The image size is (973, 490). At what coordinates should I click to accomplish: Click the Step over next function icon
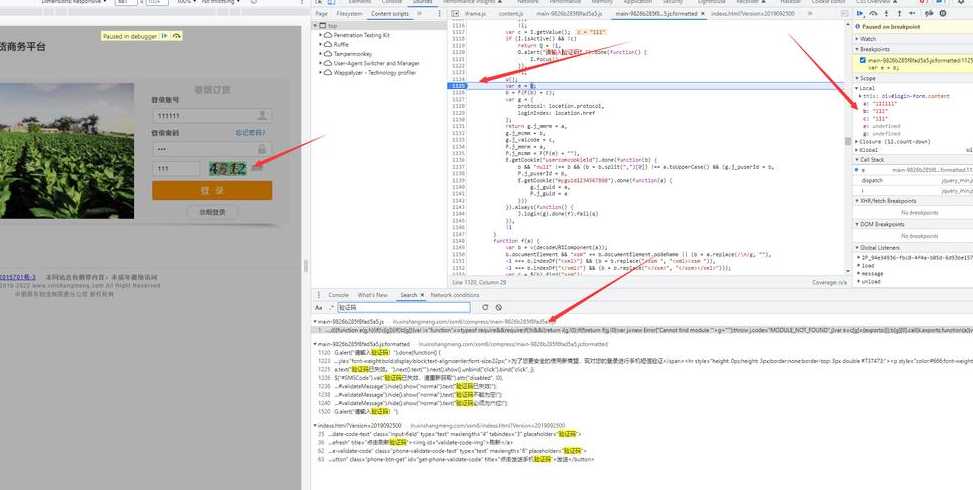[873, 13]
